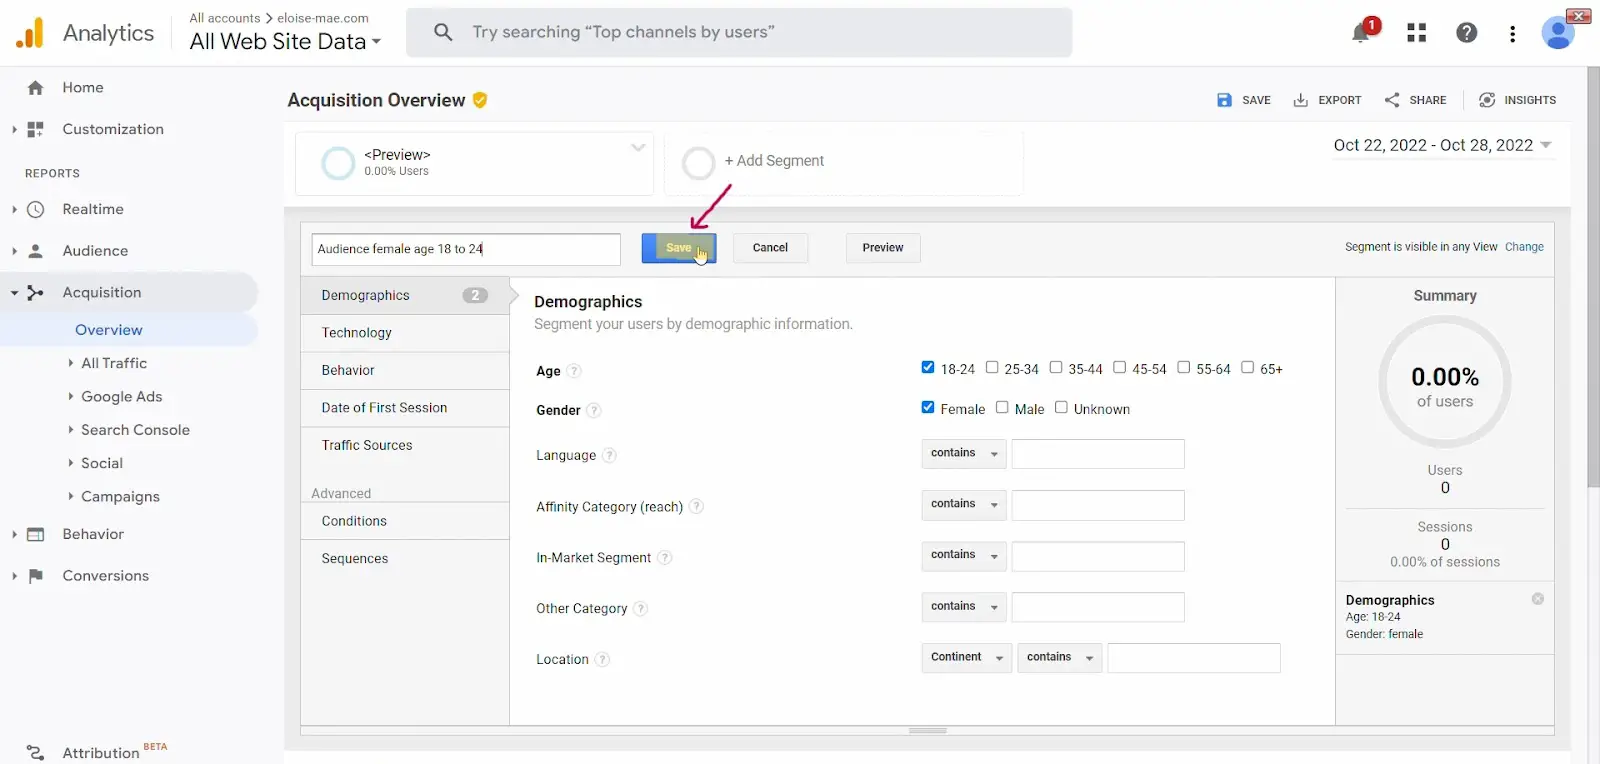Open the Language contains dropdown

(964, 453)
